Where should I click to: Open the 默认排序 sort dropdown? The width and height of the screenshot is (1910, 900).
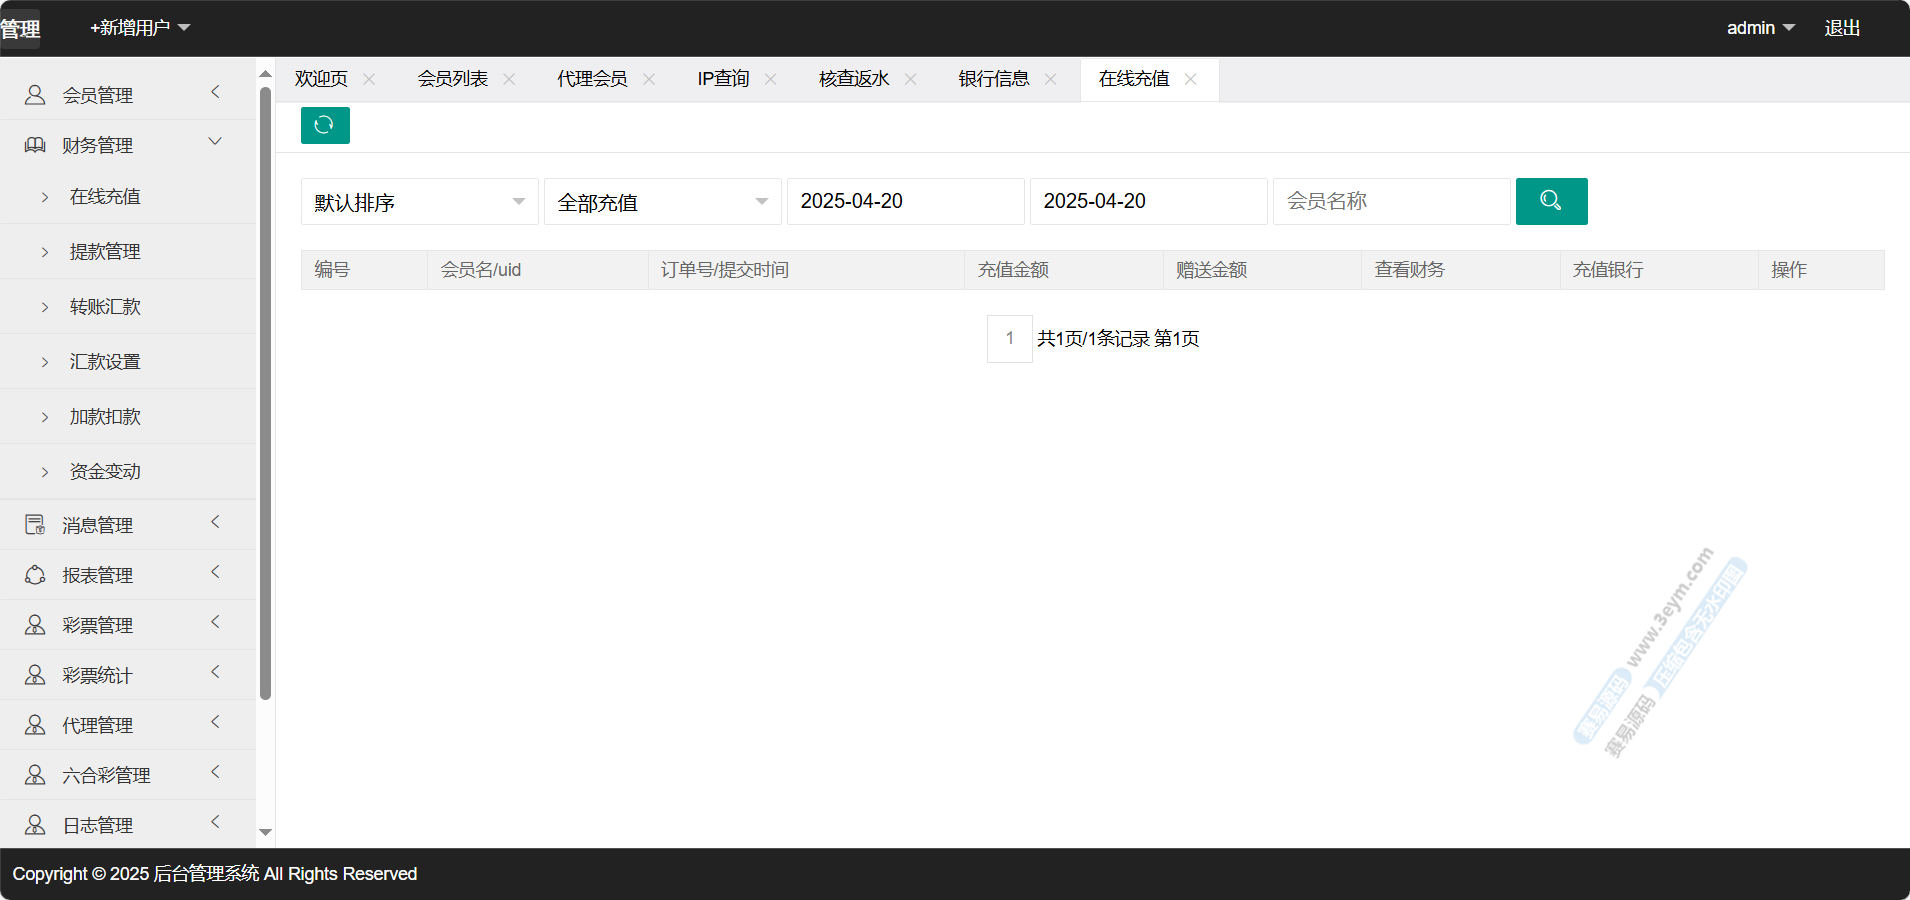pos(419,202)
